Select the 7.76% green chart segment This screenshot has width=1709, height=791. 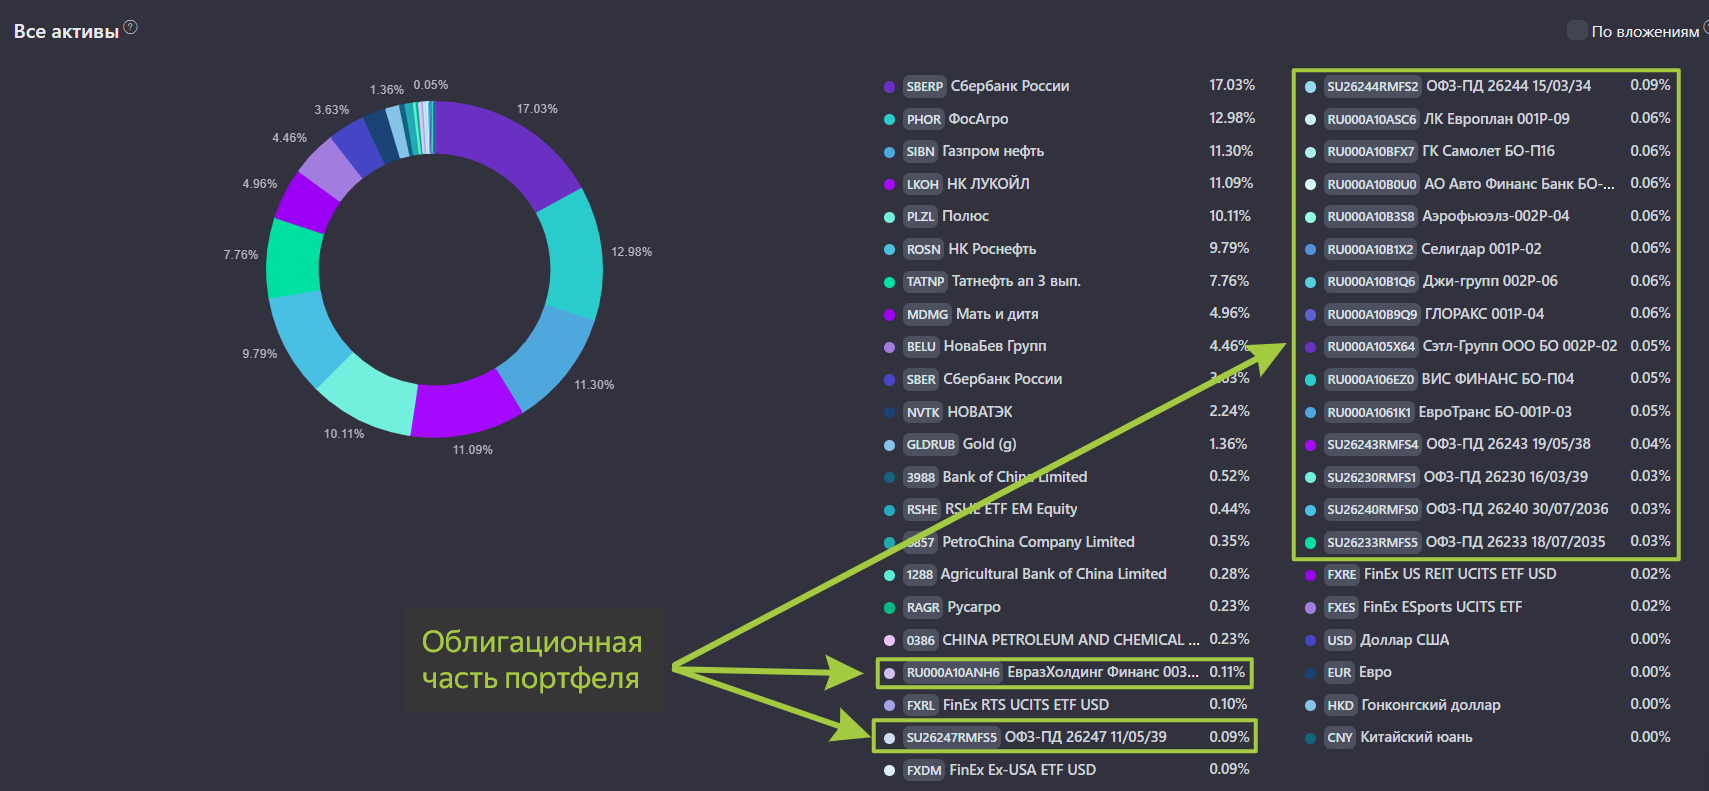click(x=293, y=258)
